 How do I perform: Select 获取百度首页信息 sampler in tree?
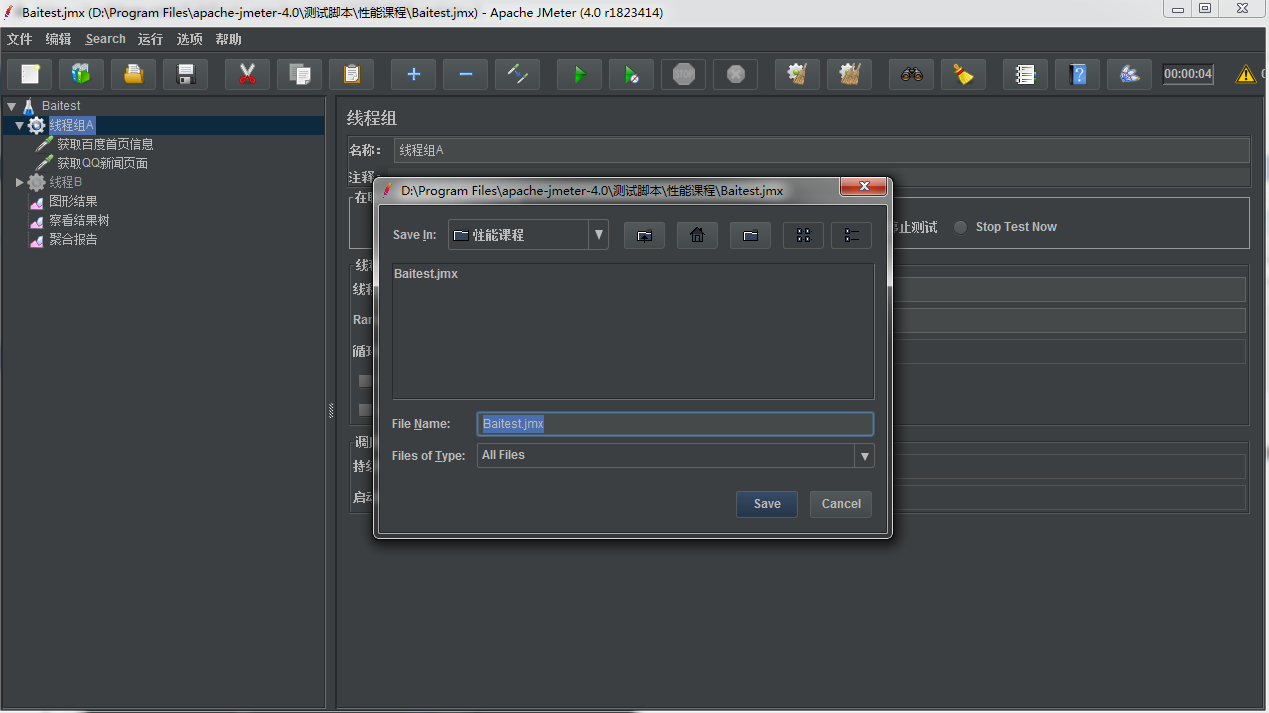[x=105, y=144]
